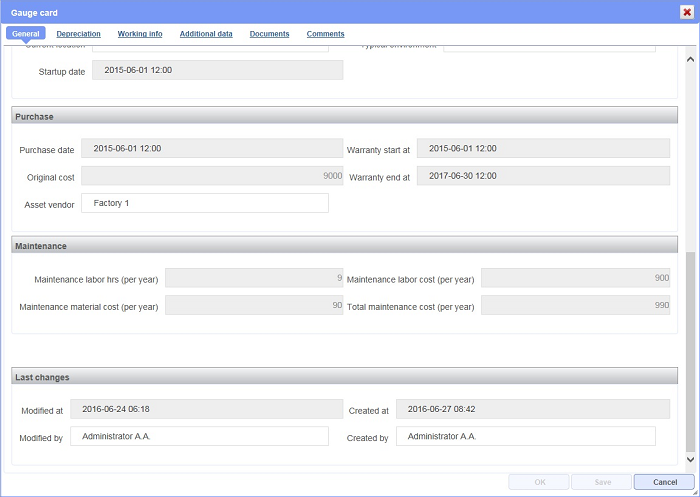Click the Maintenance labor hrs (per year) label
This screenshot has height=497, width=700.
(96, 280)
